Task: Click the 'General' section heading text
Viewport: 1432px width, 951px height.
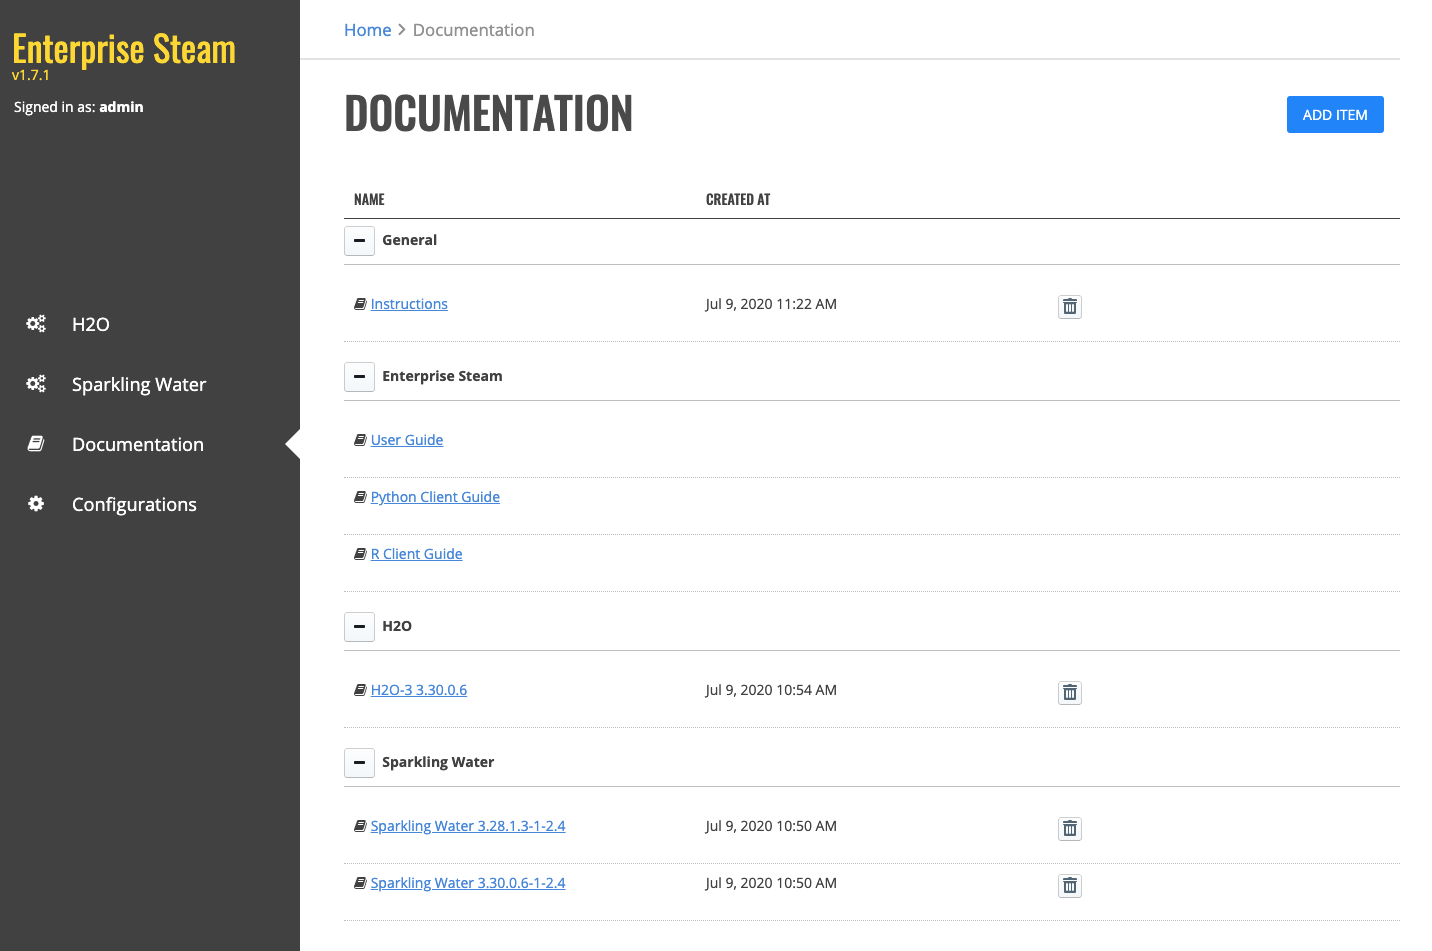Action: 410,240
